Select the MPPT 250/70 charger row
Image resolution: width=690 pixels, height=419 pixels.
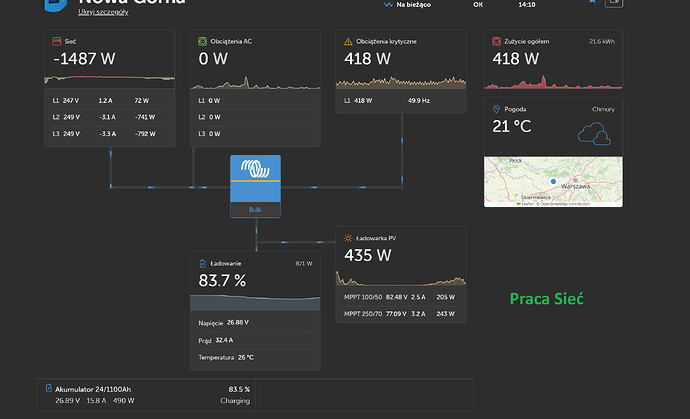click(x=400, y=314)
